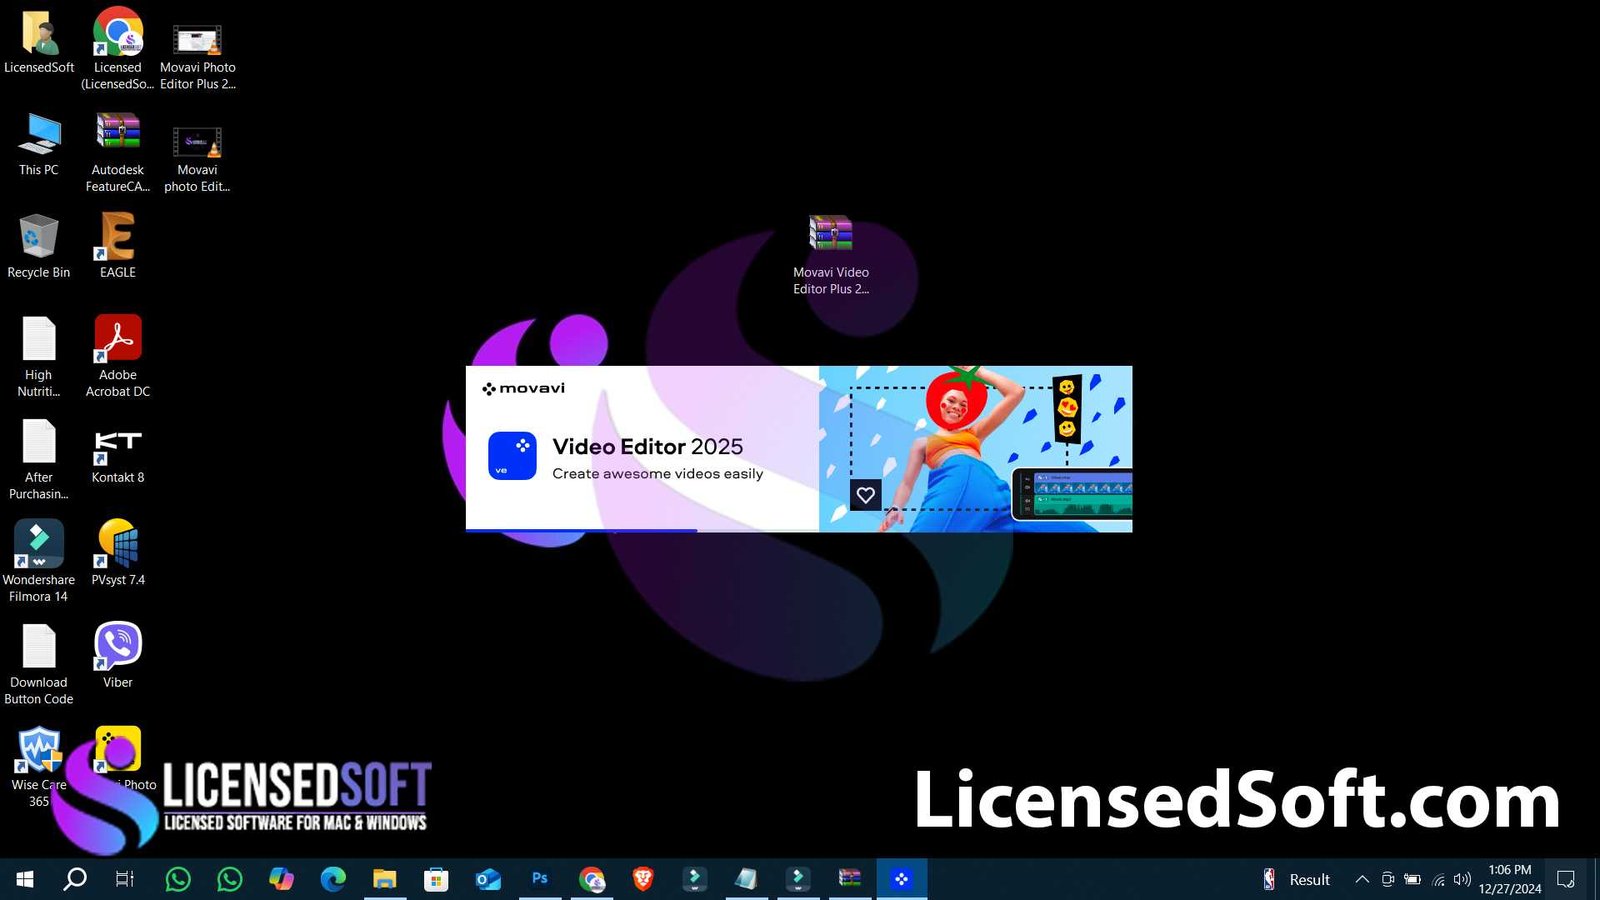Check battery status in the tray

[x=1412, y=879]
